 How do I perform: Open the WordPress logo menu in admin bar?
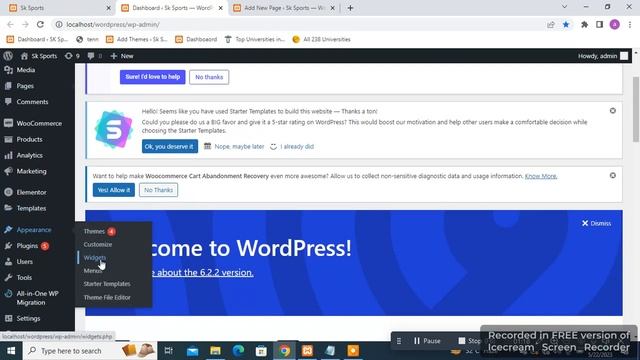8,56
